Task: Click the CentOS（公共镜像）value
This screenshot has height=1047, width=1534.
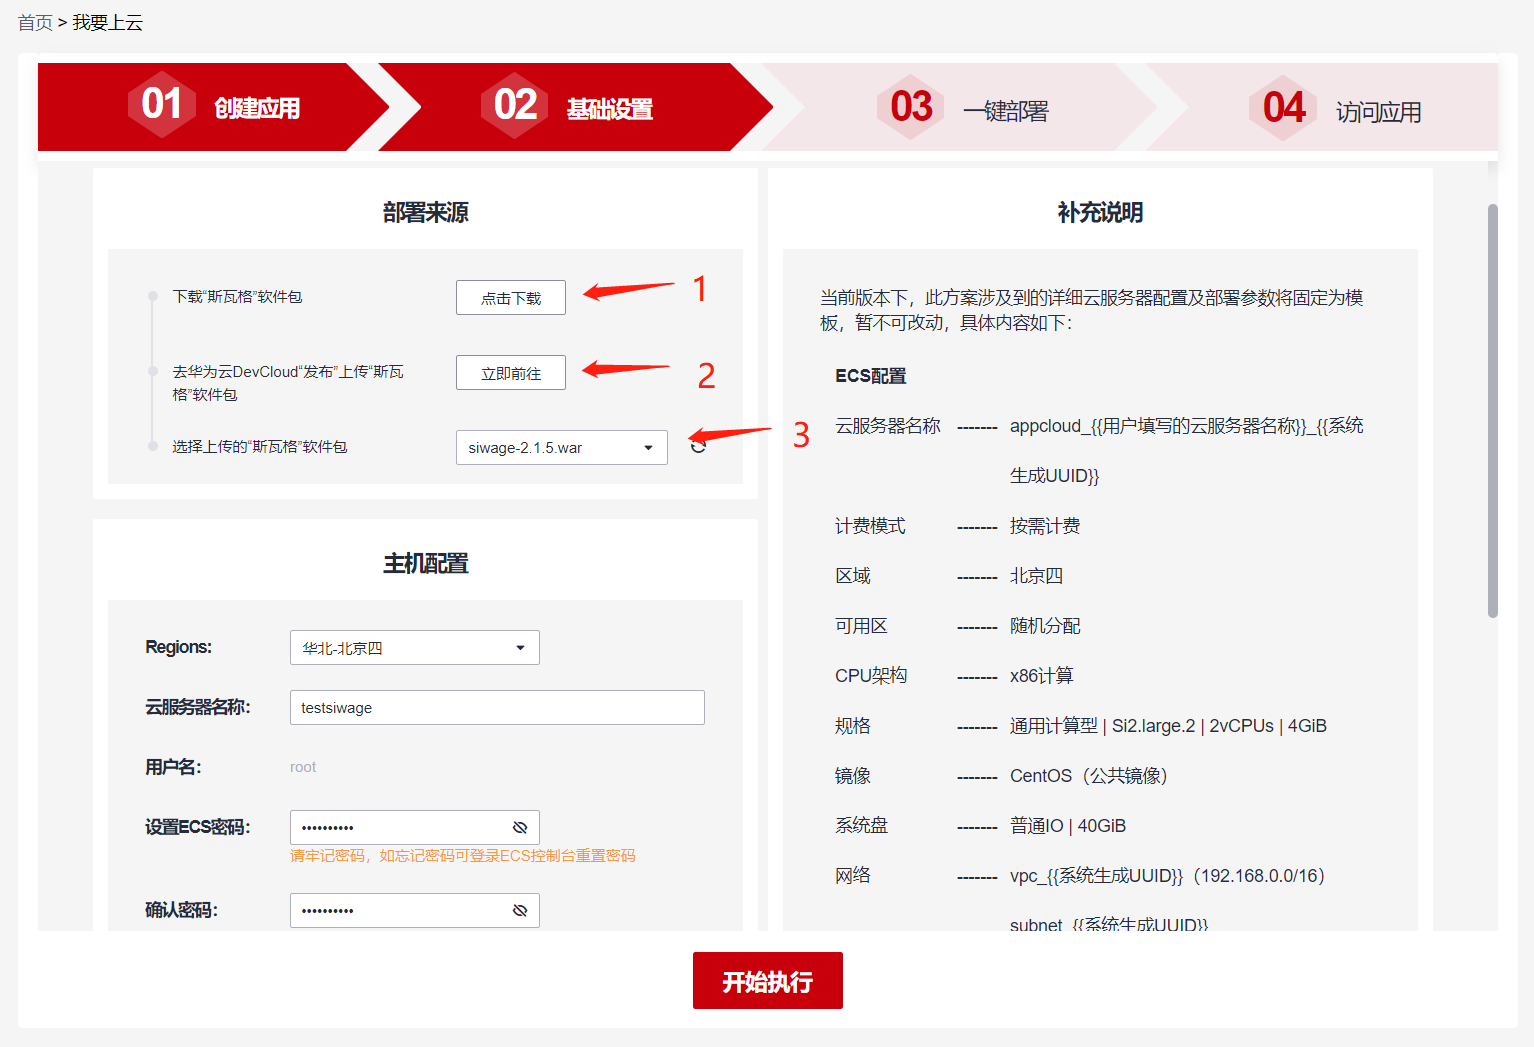Action: coord(1089,776)
